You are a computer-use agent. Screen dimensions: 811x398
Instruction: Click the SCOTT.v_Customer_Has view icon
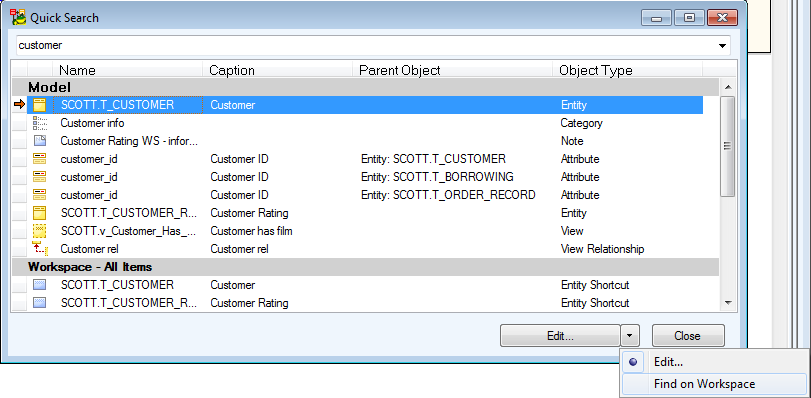pyautogui.click(x=39, y=231)
